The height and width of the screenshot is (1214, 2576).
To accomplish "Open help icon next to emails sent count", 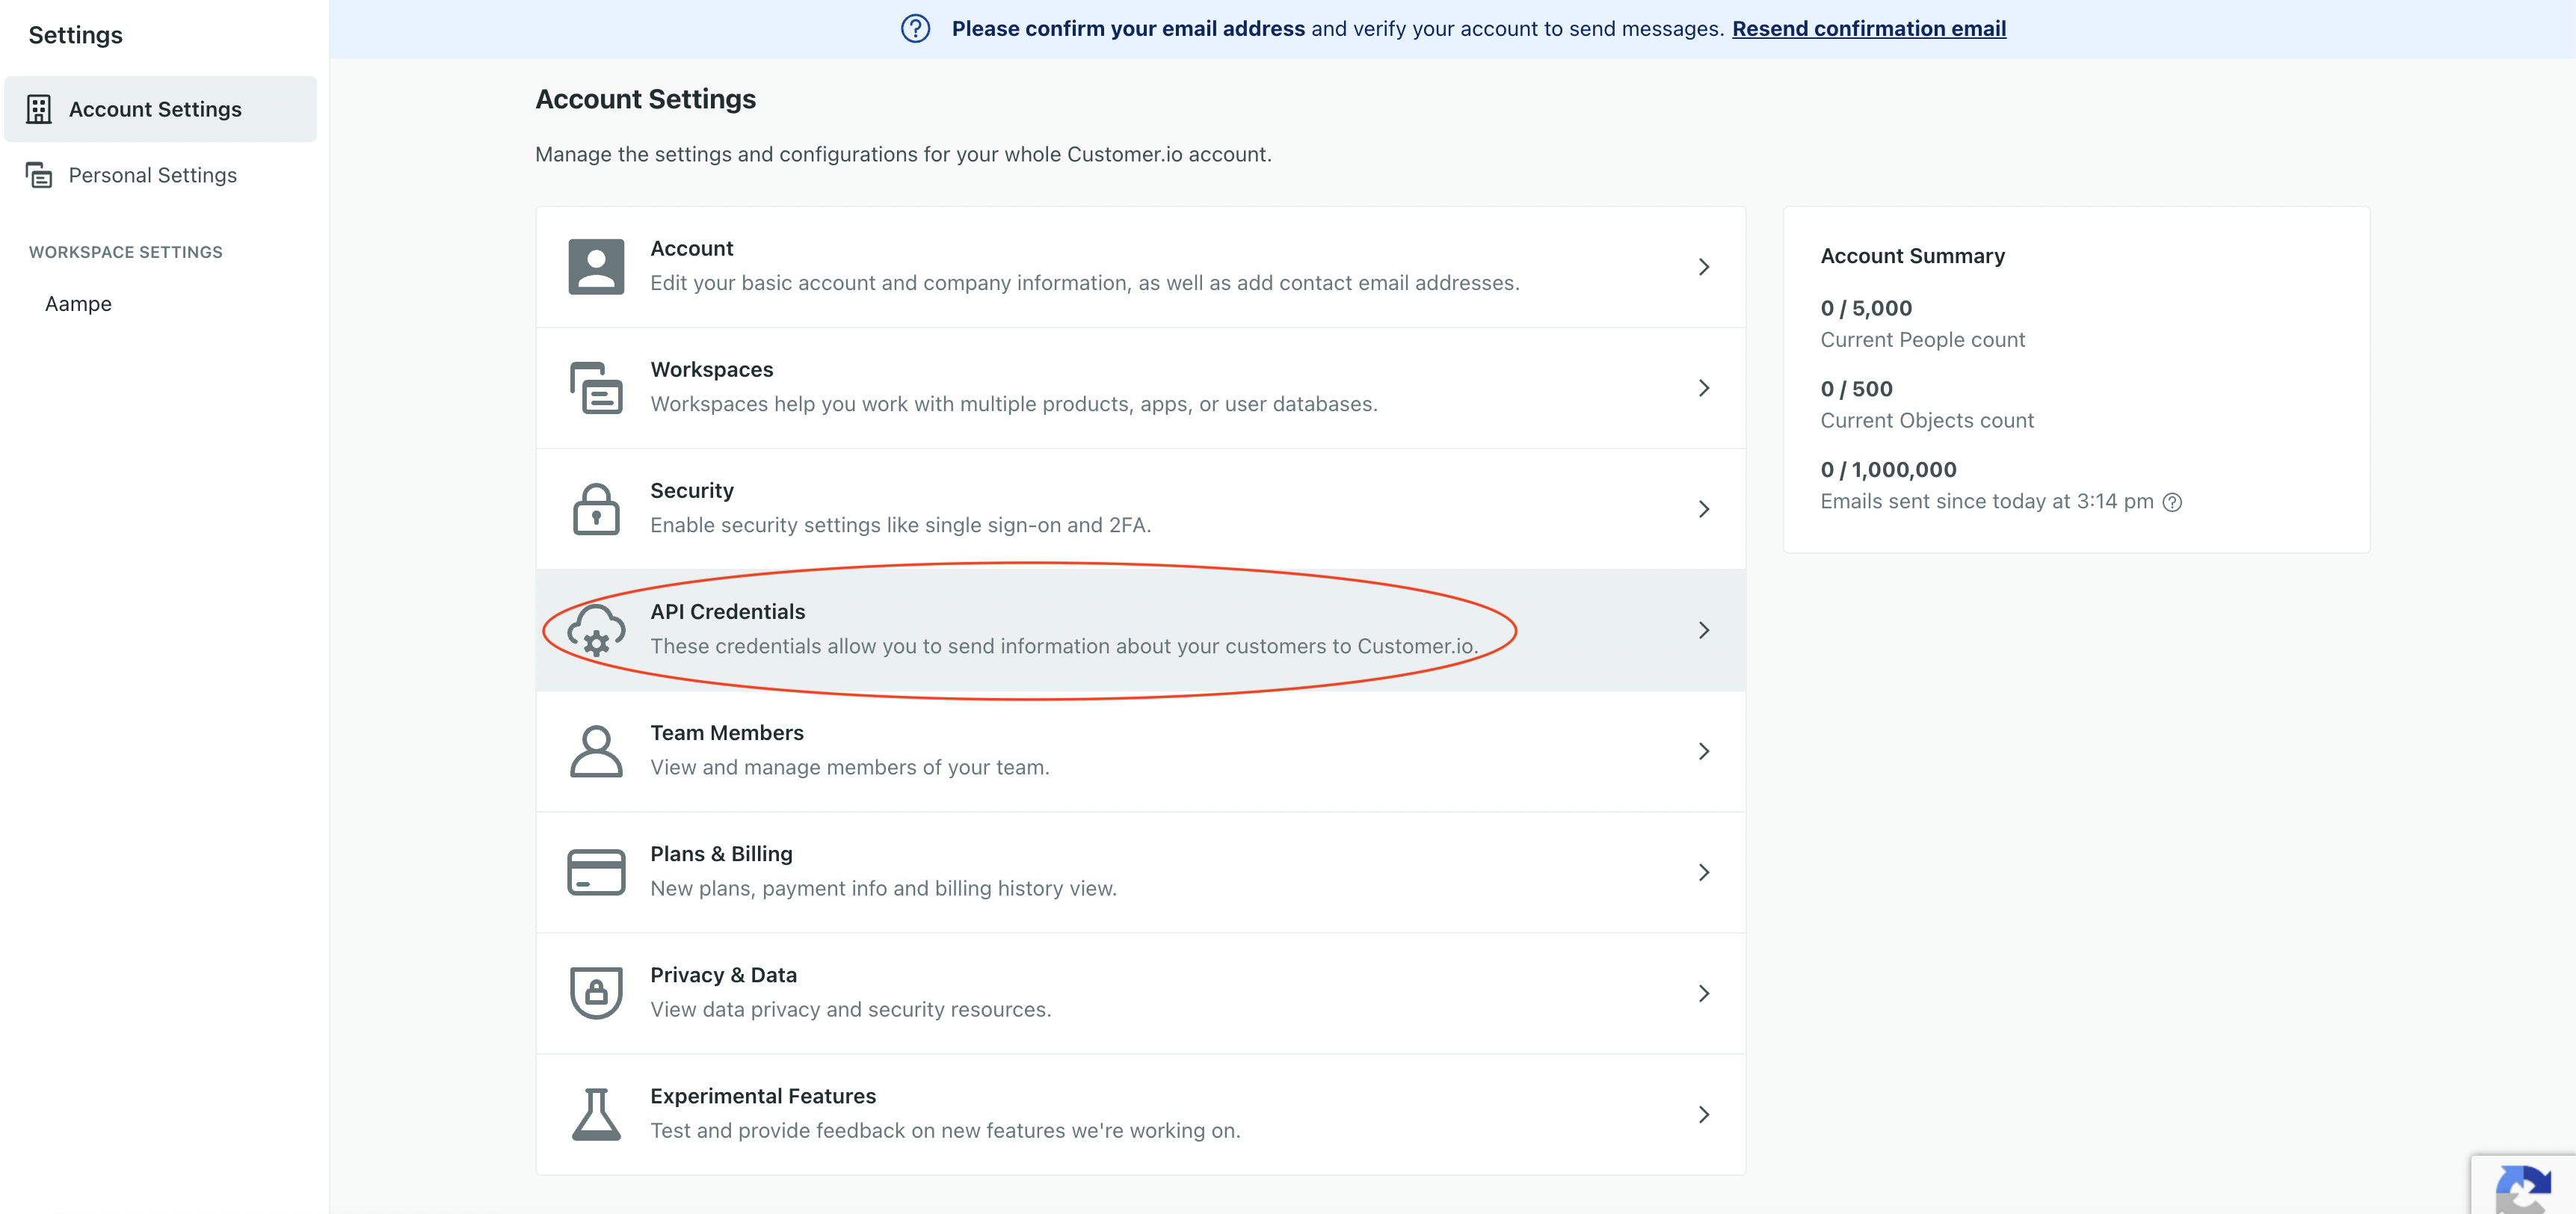I will (x=2172, y=501).
